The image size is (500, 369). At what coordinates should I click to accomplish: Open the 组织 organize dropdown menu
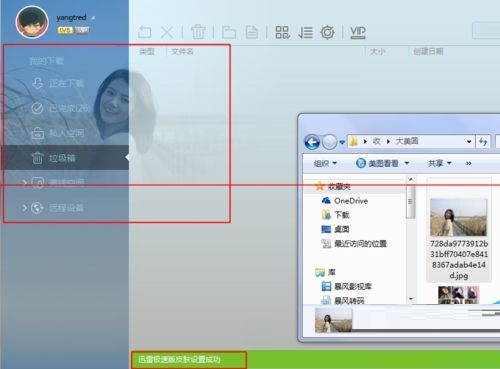pos(325,163)
